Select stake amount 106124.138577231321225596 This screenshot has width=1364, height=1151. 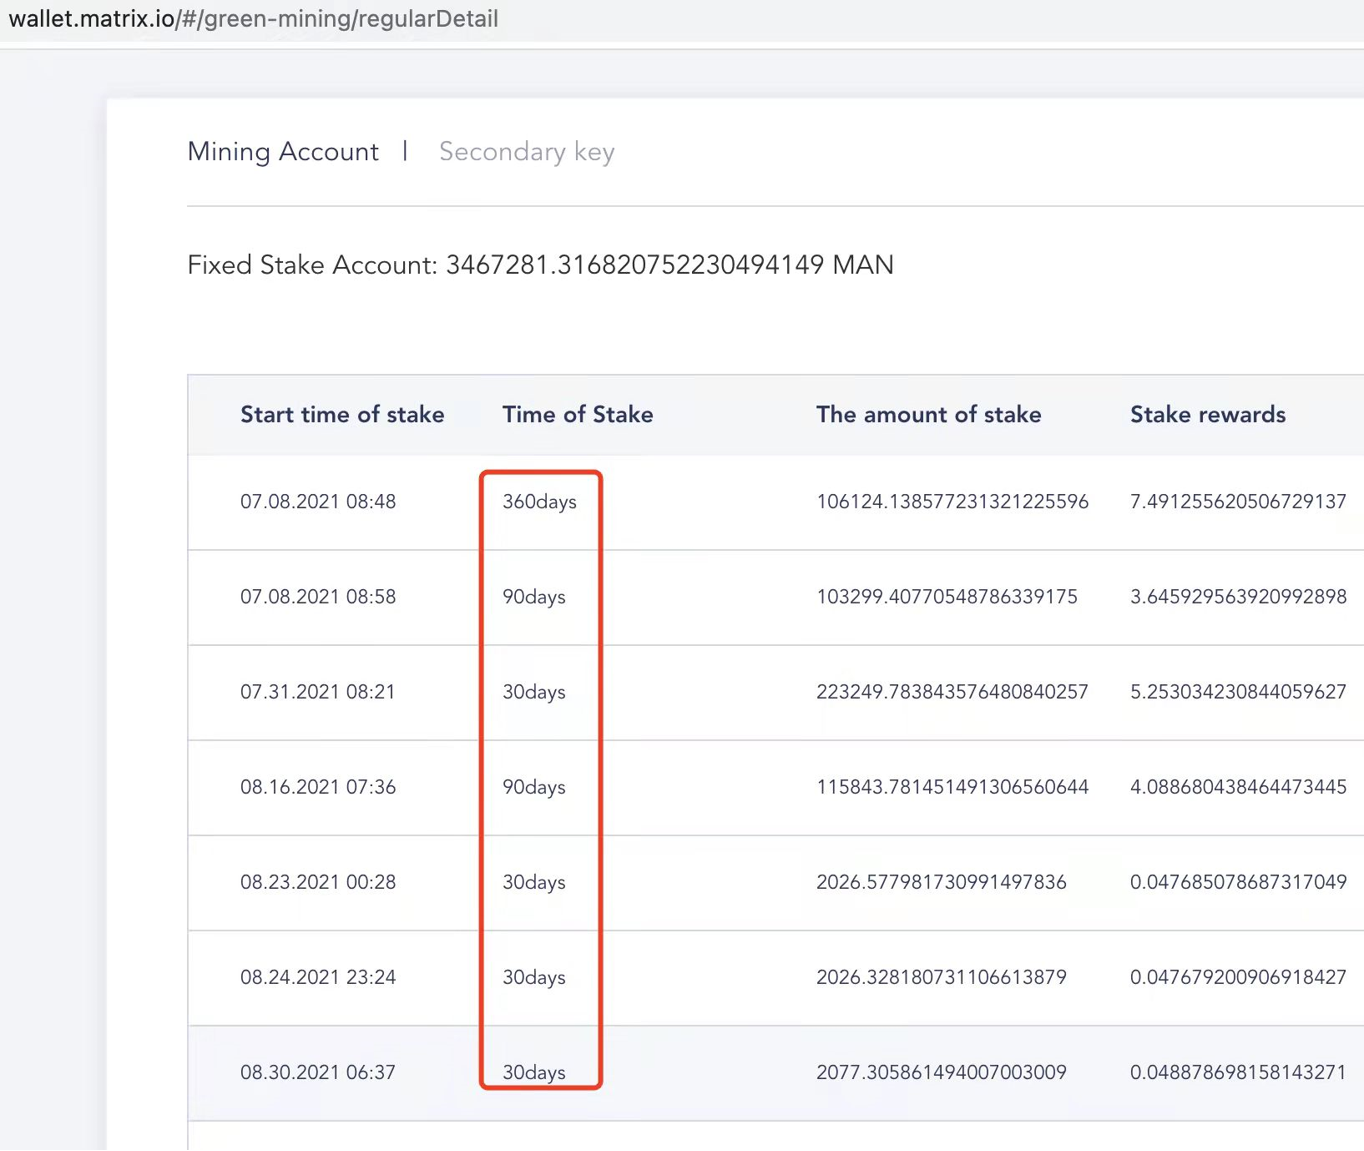click(952, 502)
